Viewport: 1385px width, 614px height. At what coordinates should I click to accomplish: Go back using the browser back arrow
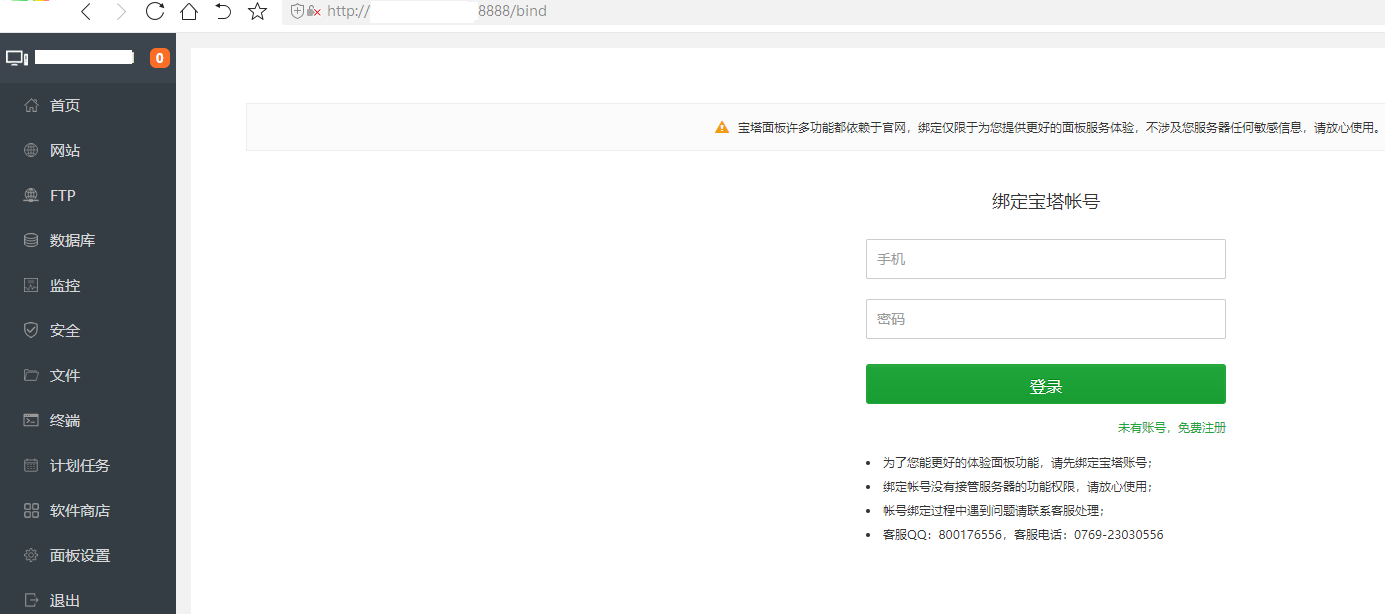tap(86, 11)
